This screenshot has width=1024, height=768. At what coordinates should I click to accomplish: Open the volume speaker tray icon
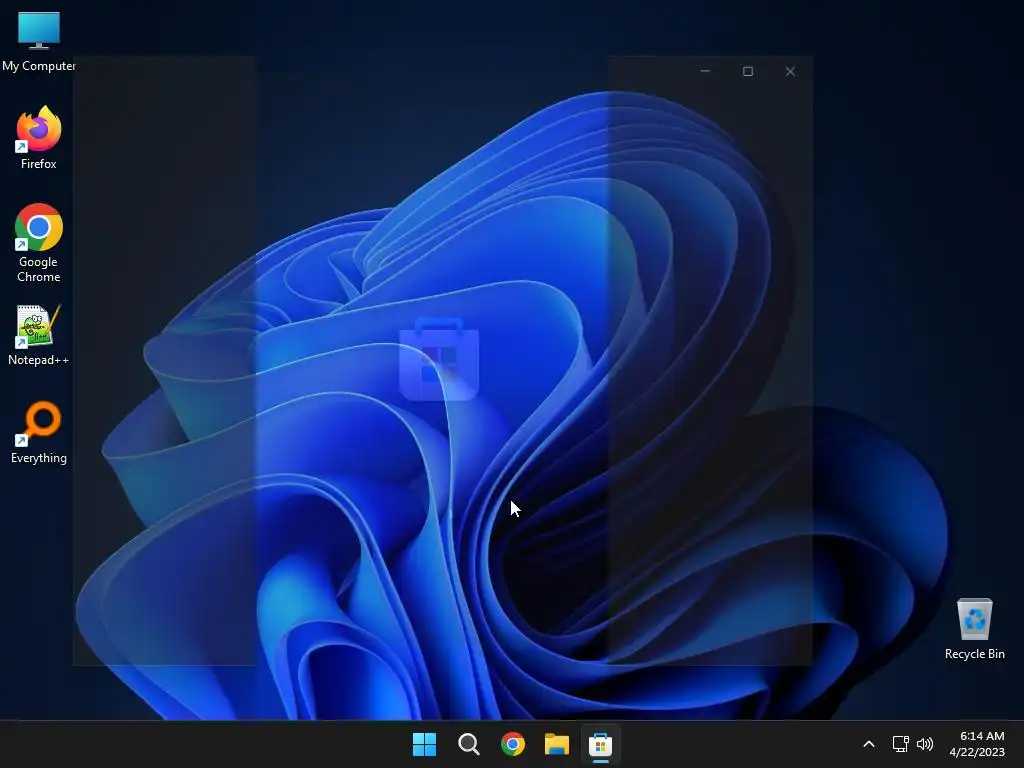925,744
